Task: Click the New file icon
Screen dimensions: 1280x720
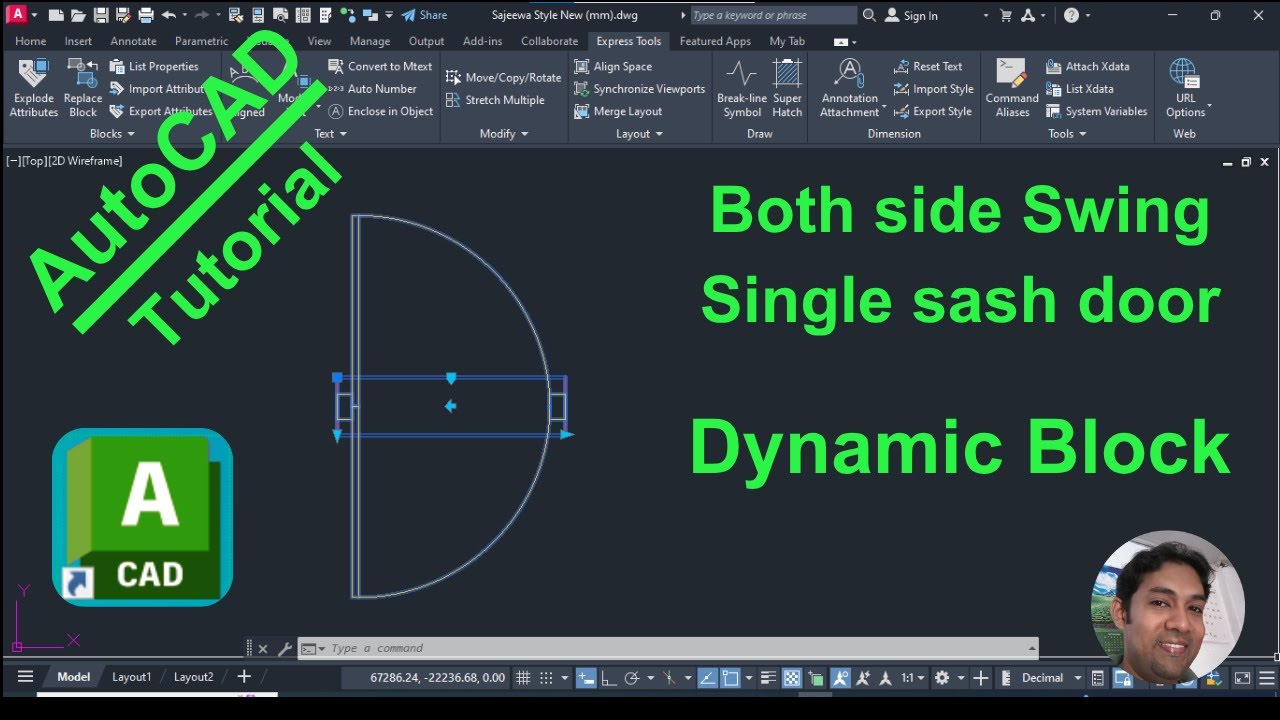Action: [56, 15]
